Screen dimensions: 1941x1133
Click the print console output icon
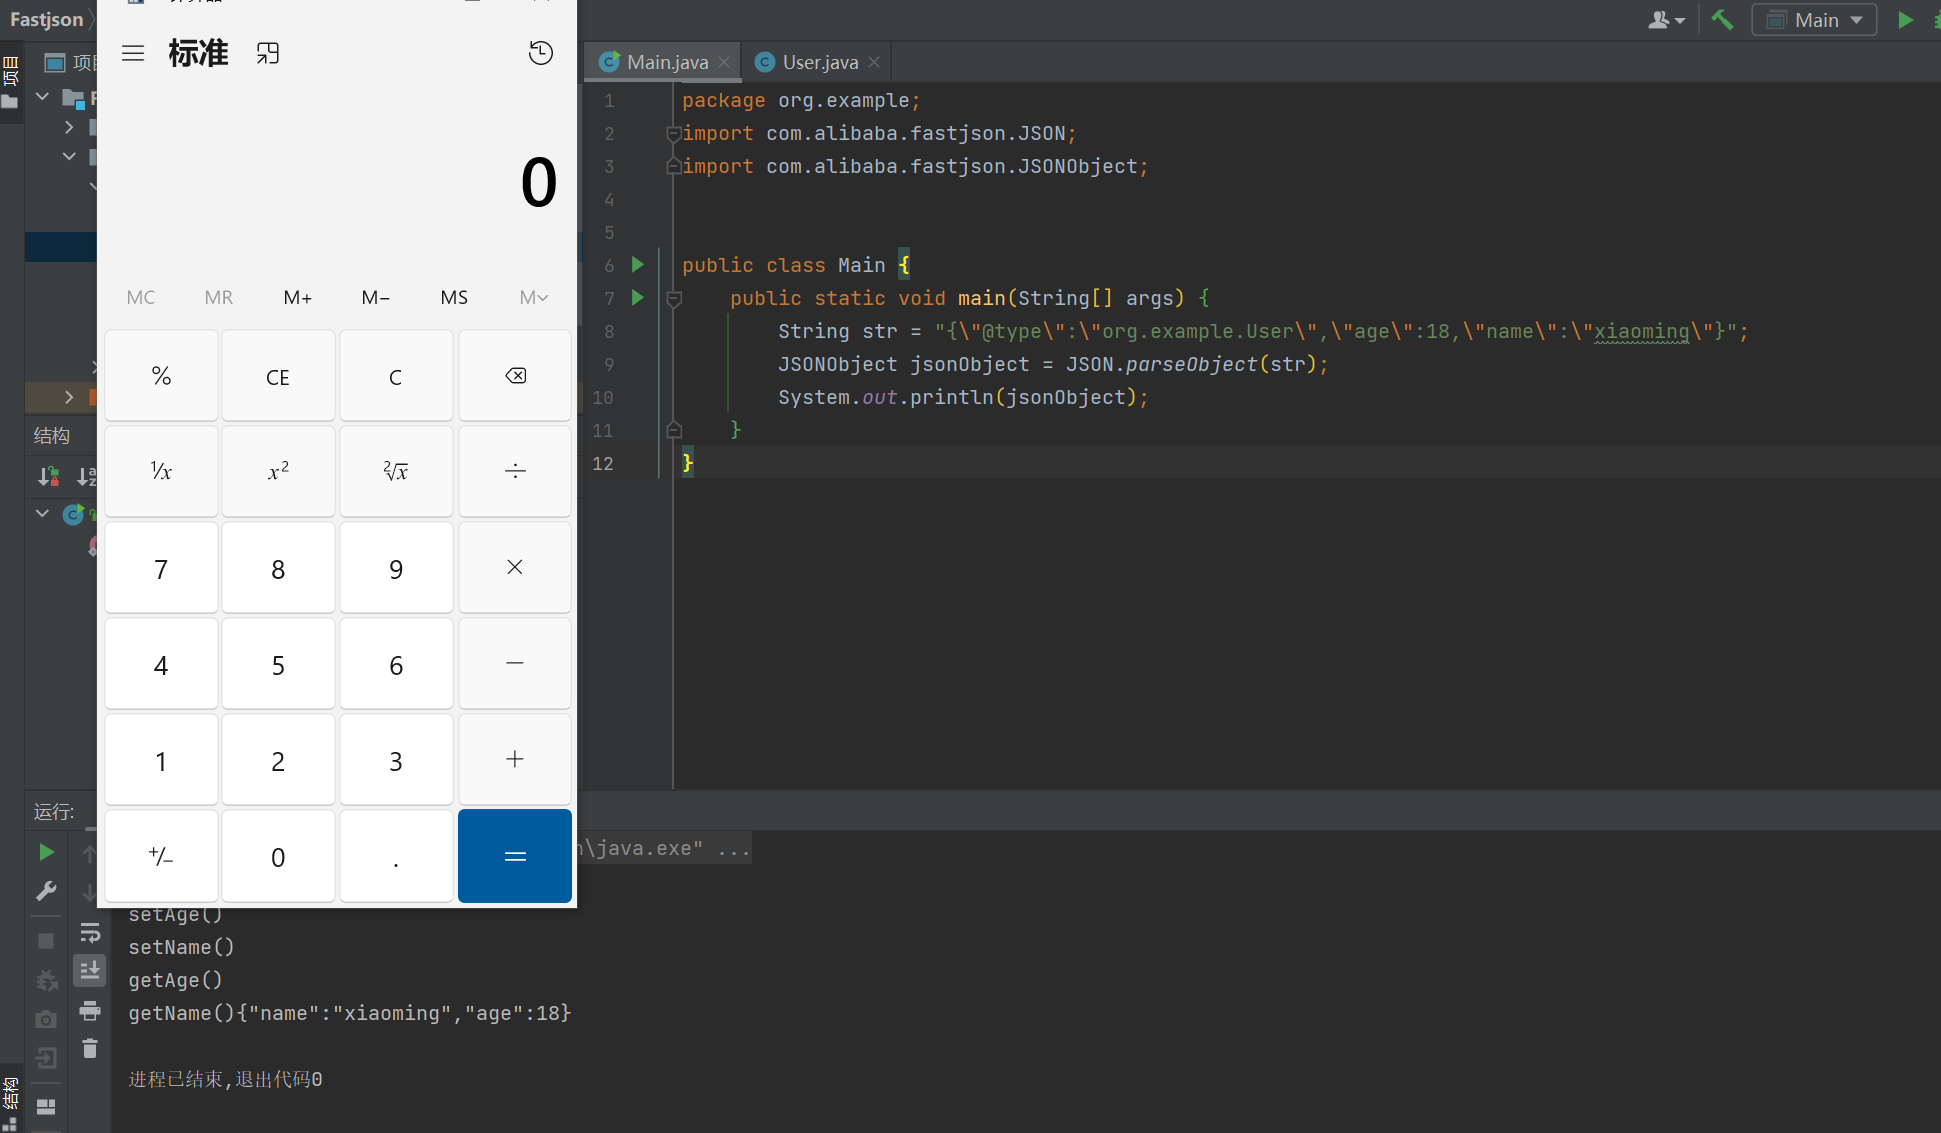pyautogui.click(x=90, y=1010)
